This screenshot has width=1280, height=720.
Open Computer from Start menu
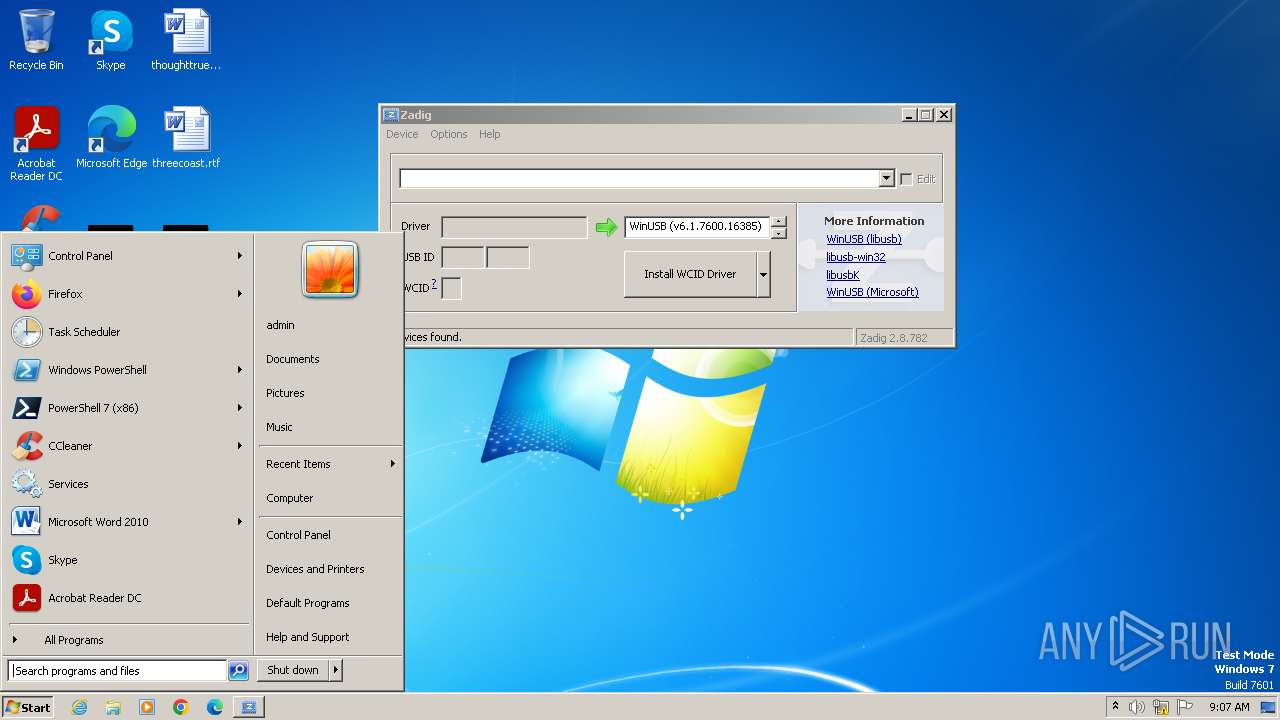point(330,498)
